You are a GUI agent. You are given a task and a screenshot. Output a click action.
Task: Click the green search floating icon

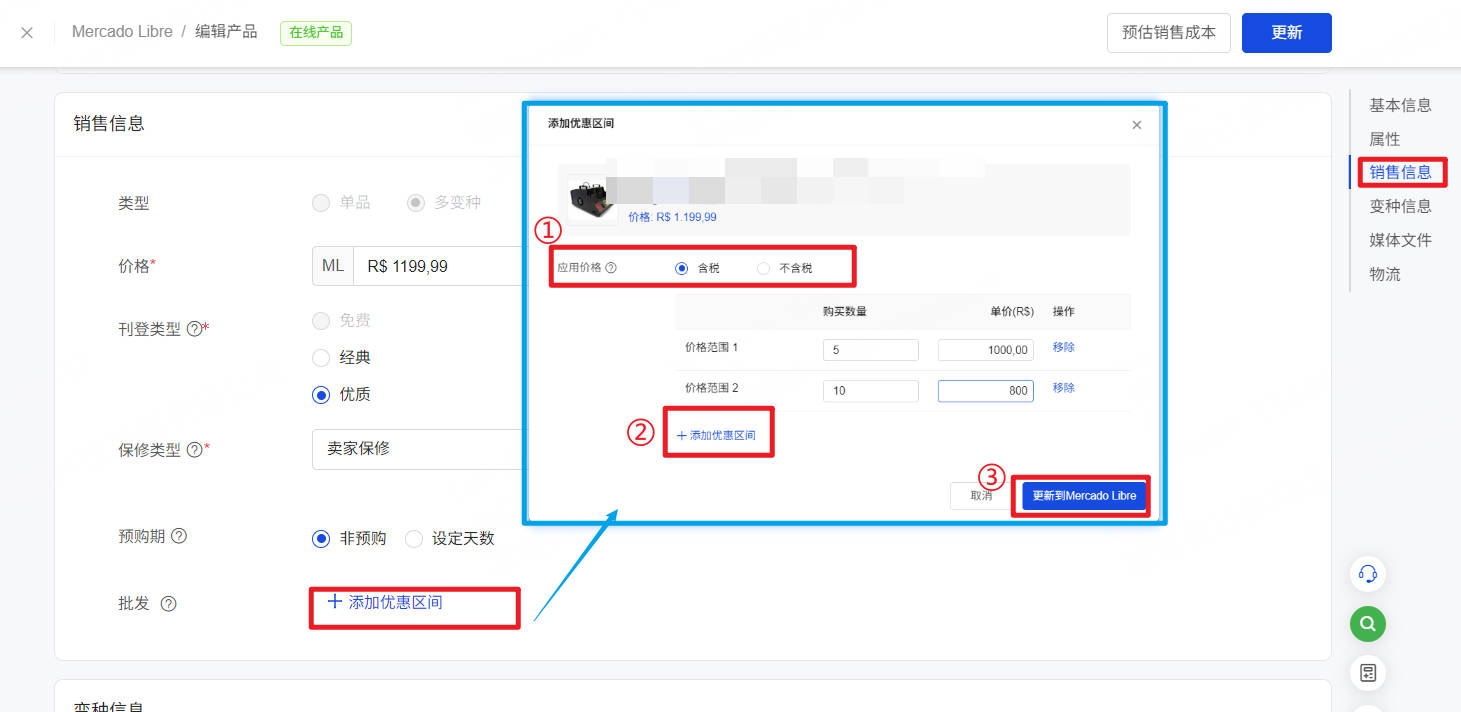coord(1368,624)
